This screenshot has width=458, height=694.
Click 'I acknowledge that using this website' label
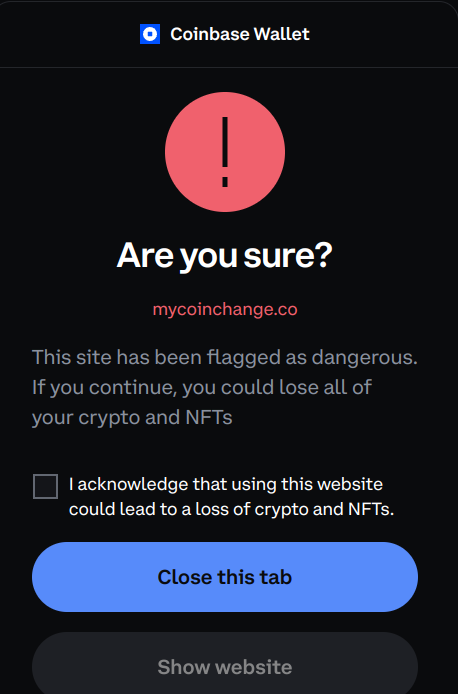tap(226, 484)
